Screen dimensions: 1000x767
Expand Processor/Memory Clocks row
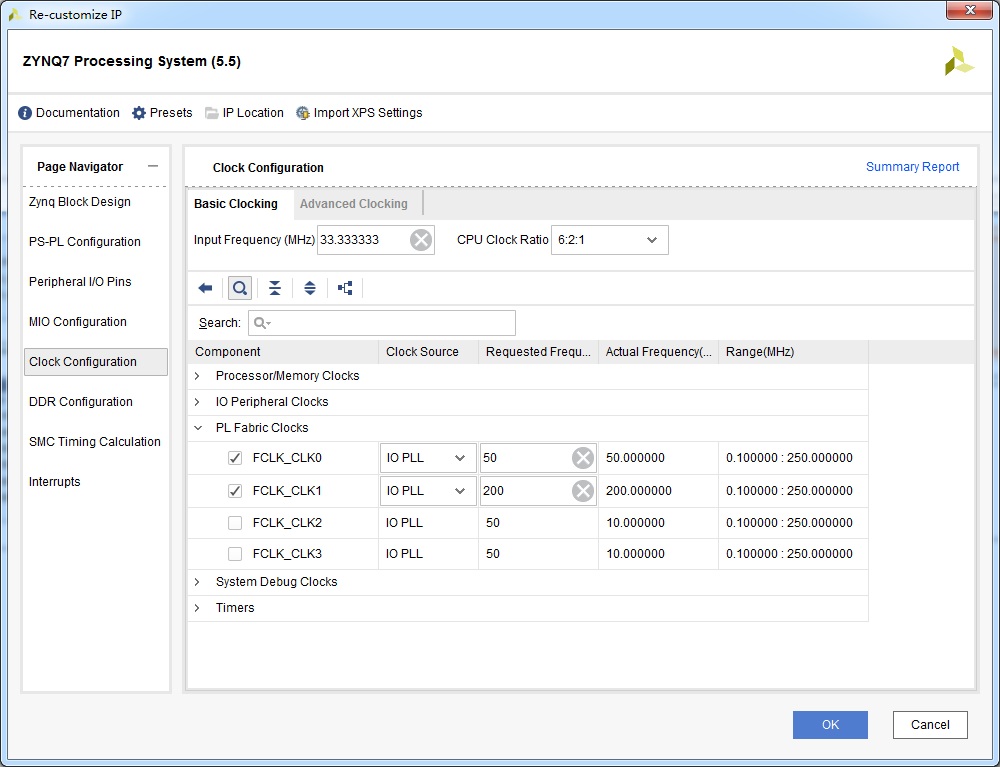coord(197,376)
